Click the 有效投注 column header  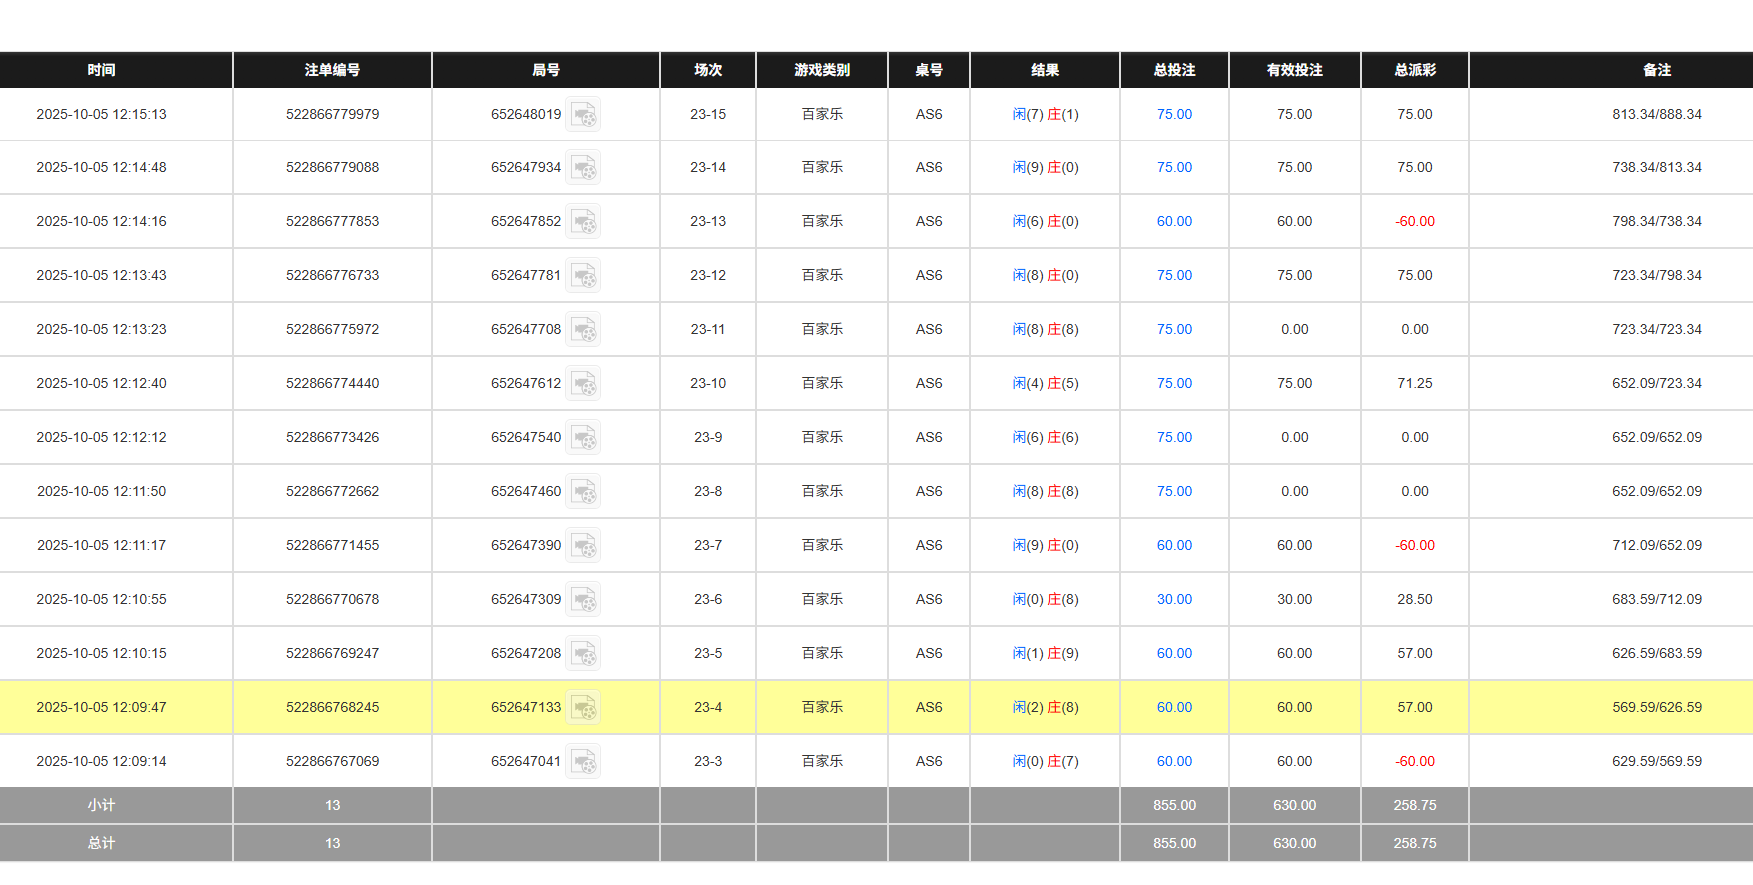(x=1294, y=70)
